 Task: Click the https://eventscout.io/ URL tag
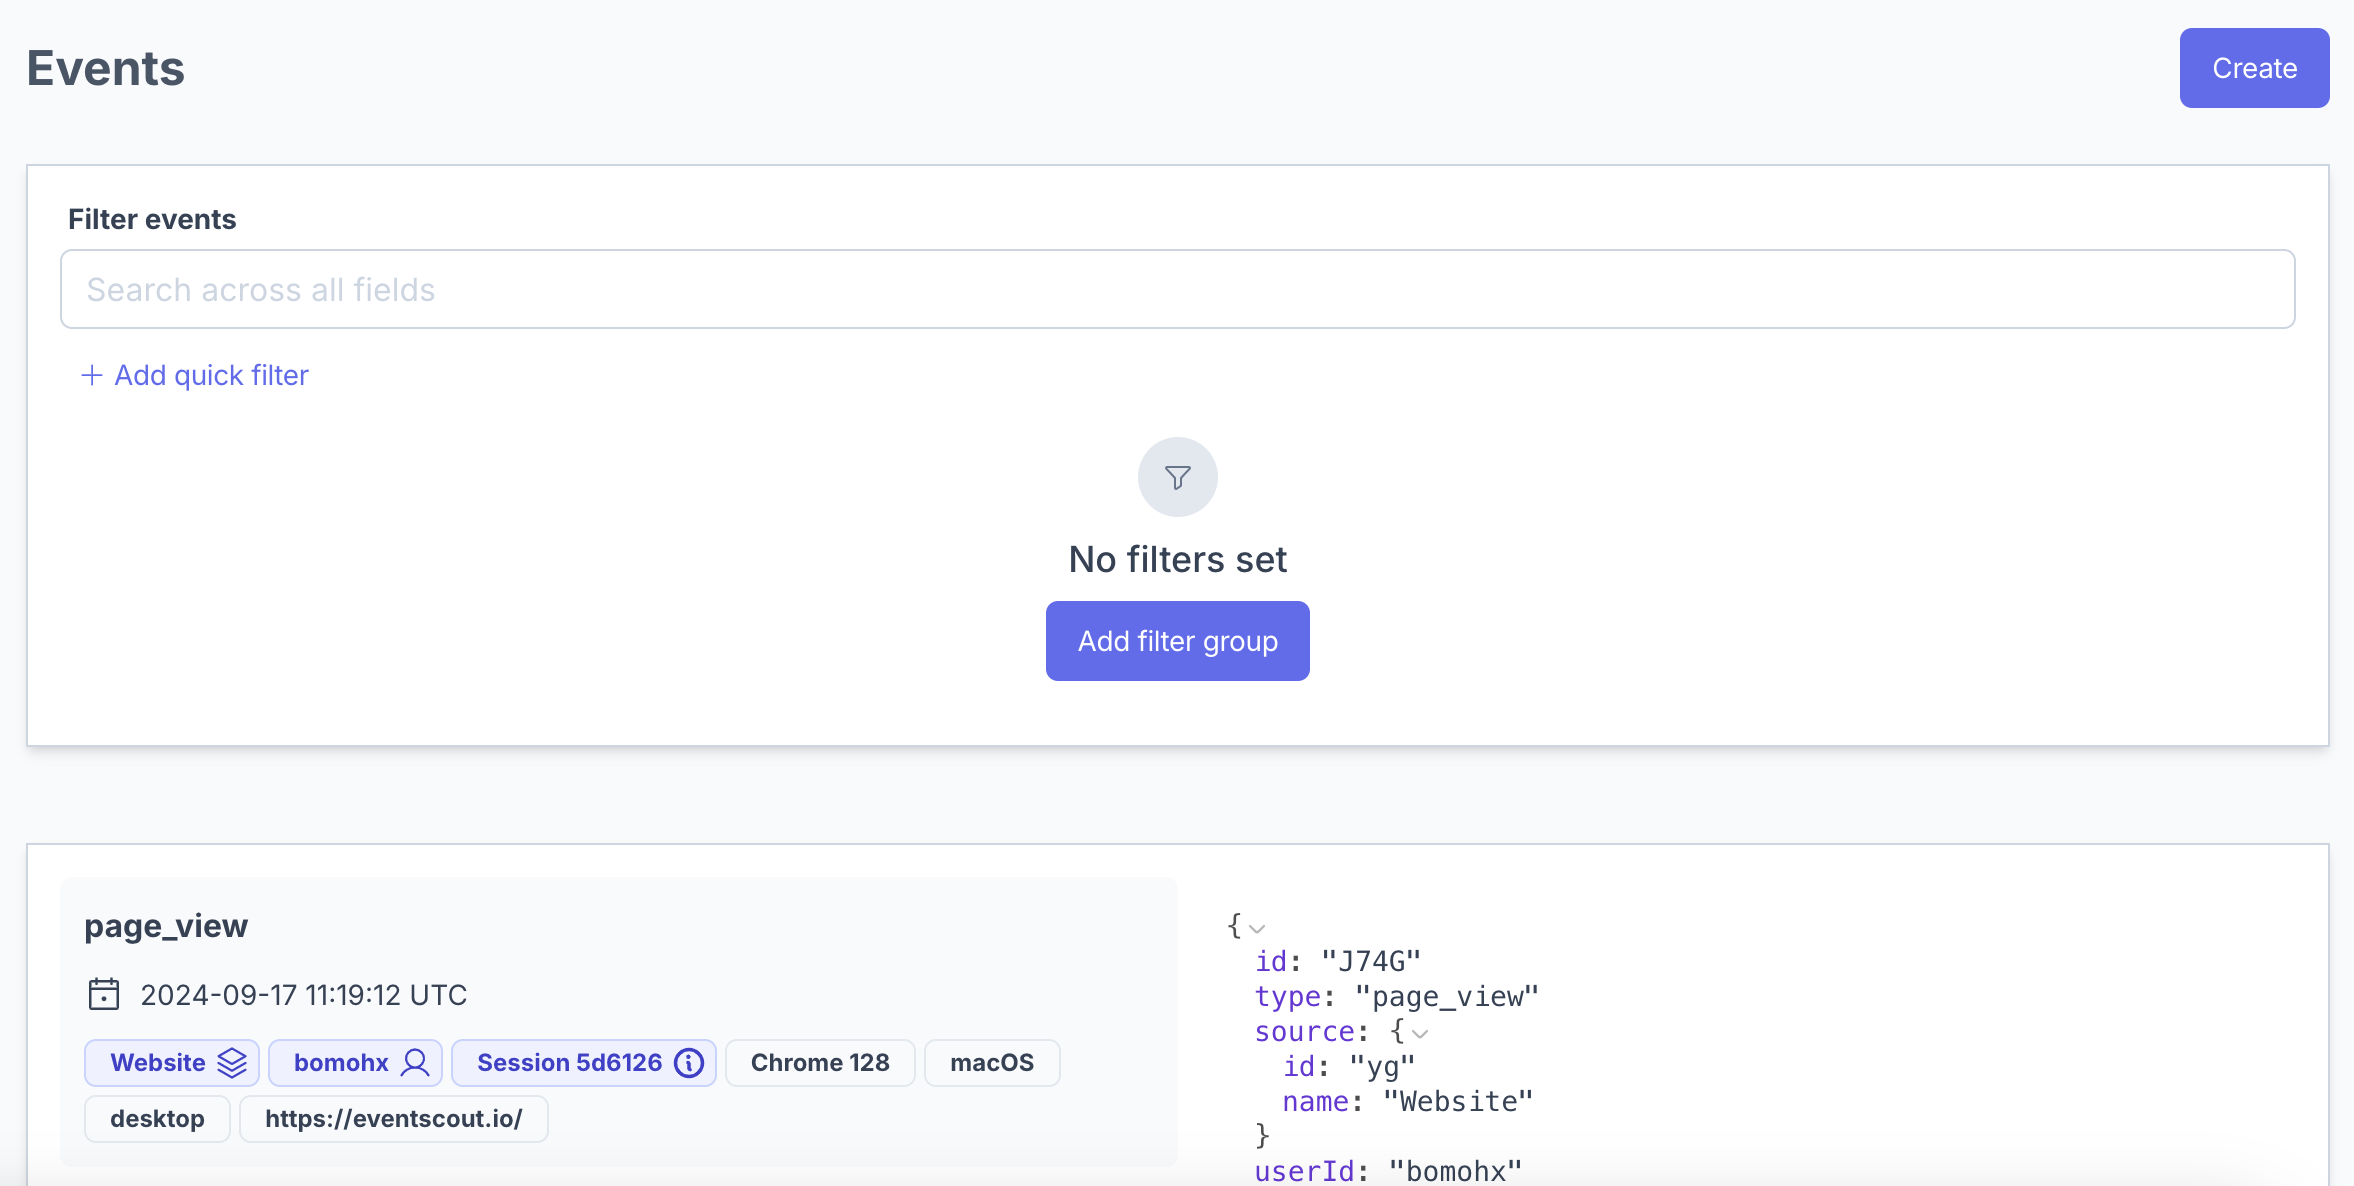(393, 1118)
